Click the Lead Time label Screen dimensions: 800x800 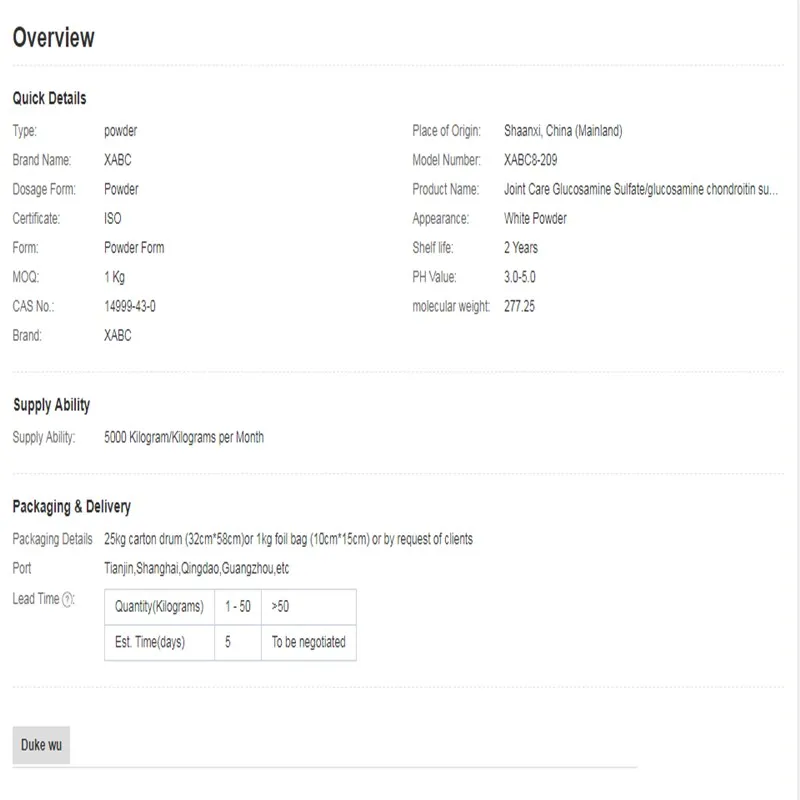(x=36, y=599)
